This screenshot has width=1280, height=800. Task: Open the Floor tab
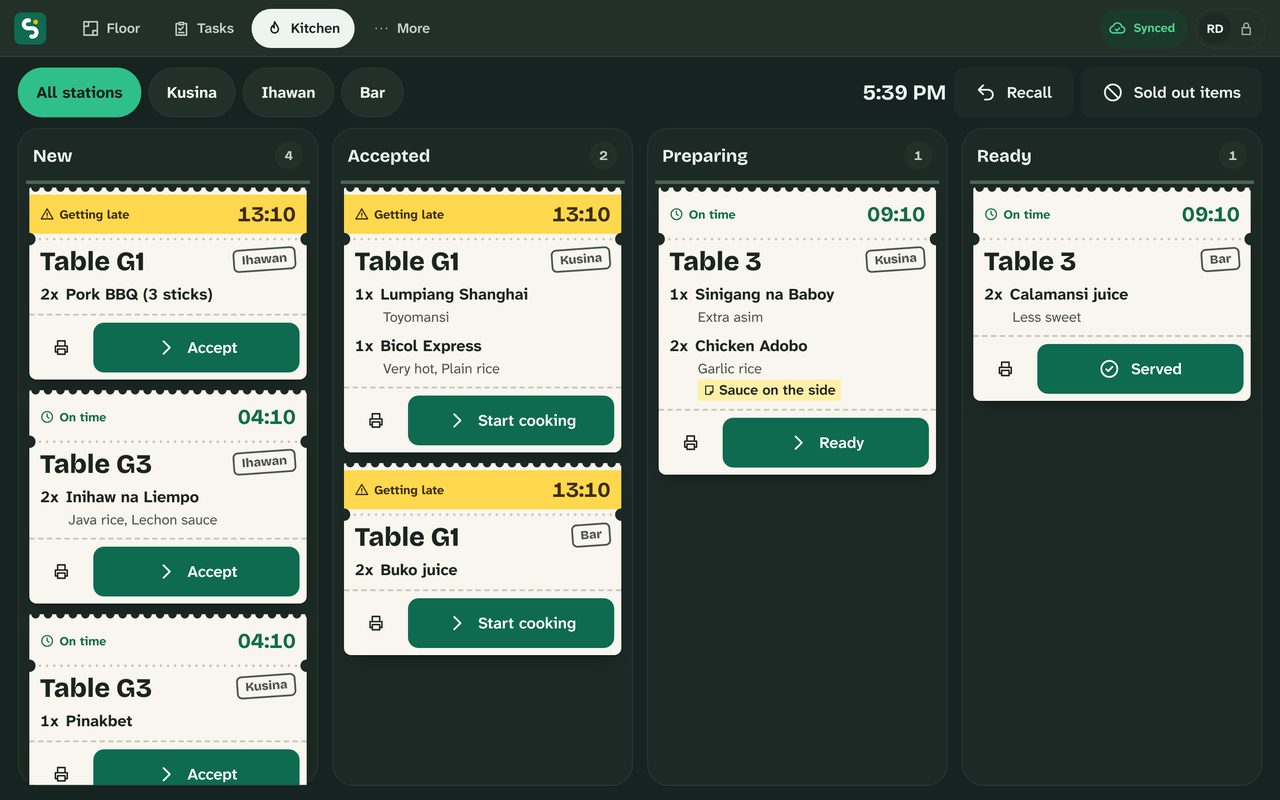pos(111,28)
